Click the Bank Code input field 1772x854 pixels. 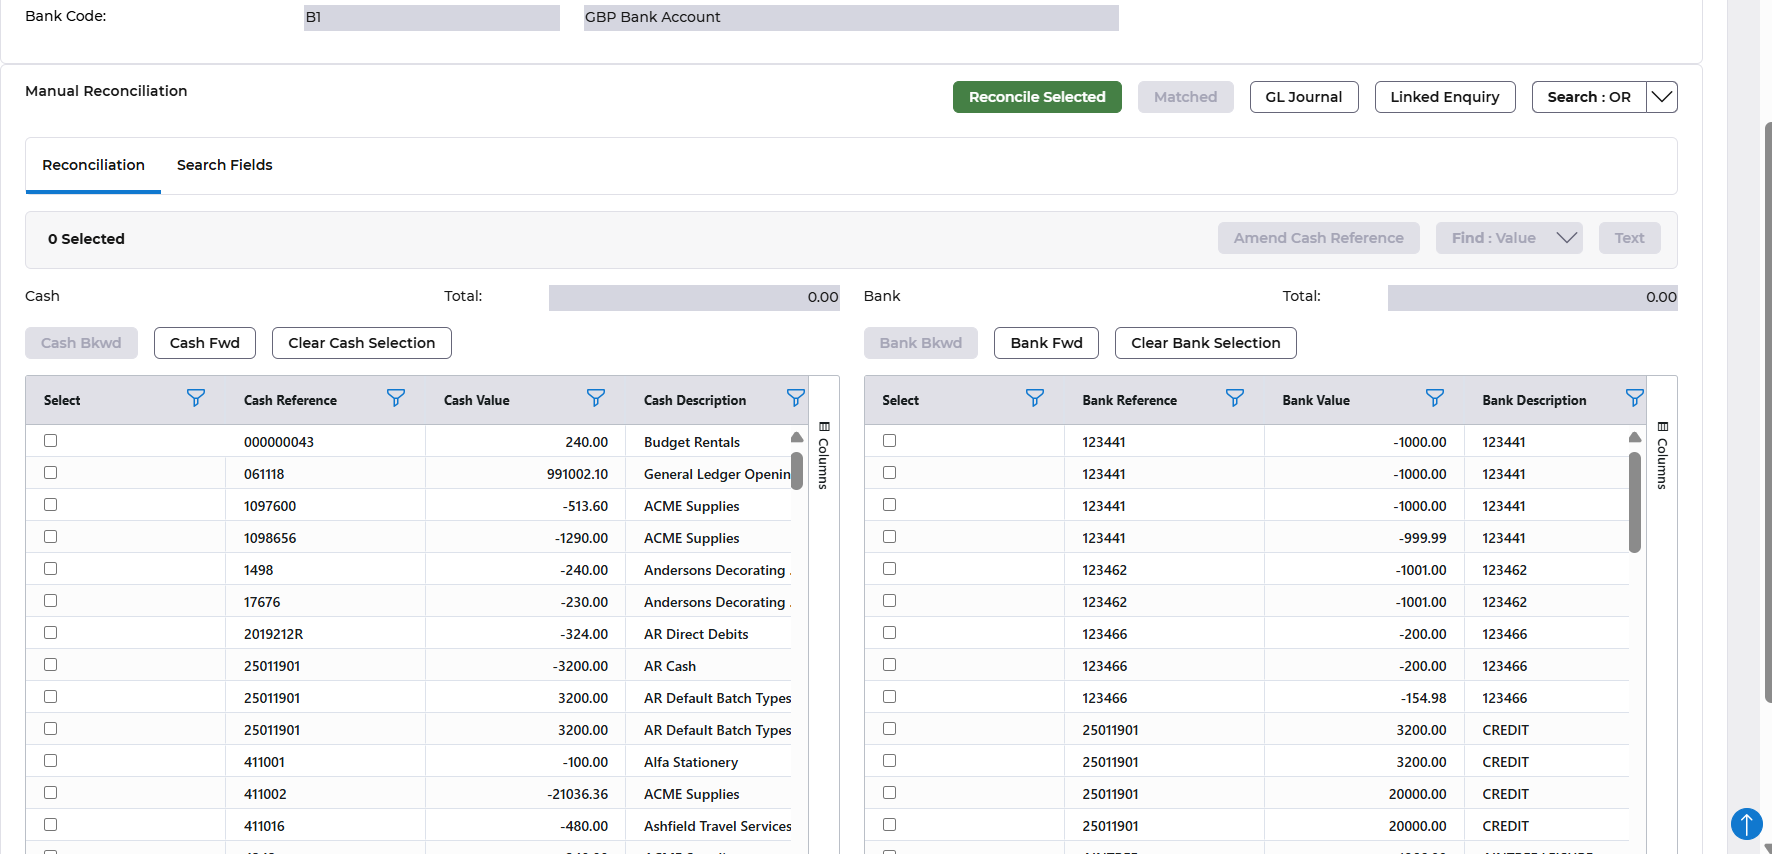click(x=431, y=18)
